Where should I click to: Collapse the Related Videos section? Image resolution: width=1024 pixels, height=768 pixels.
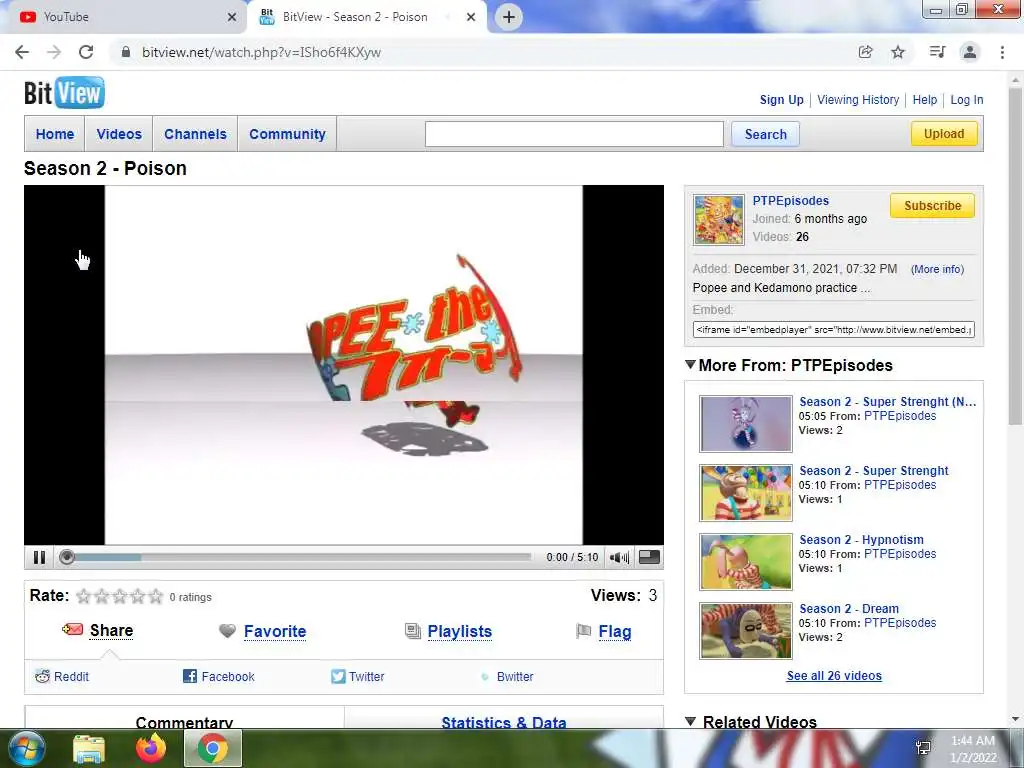[690, 721]
